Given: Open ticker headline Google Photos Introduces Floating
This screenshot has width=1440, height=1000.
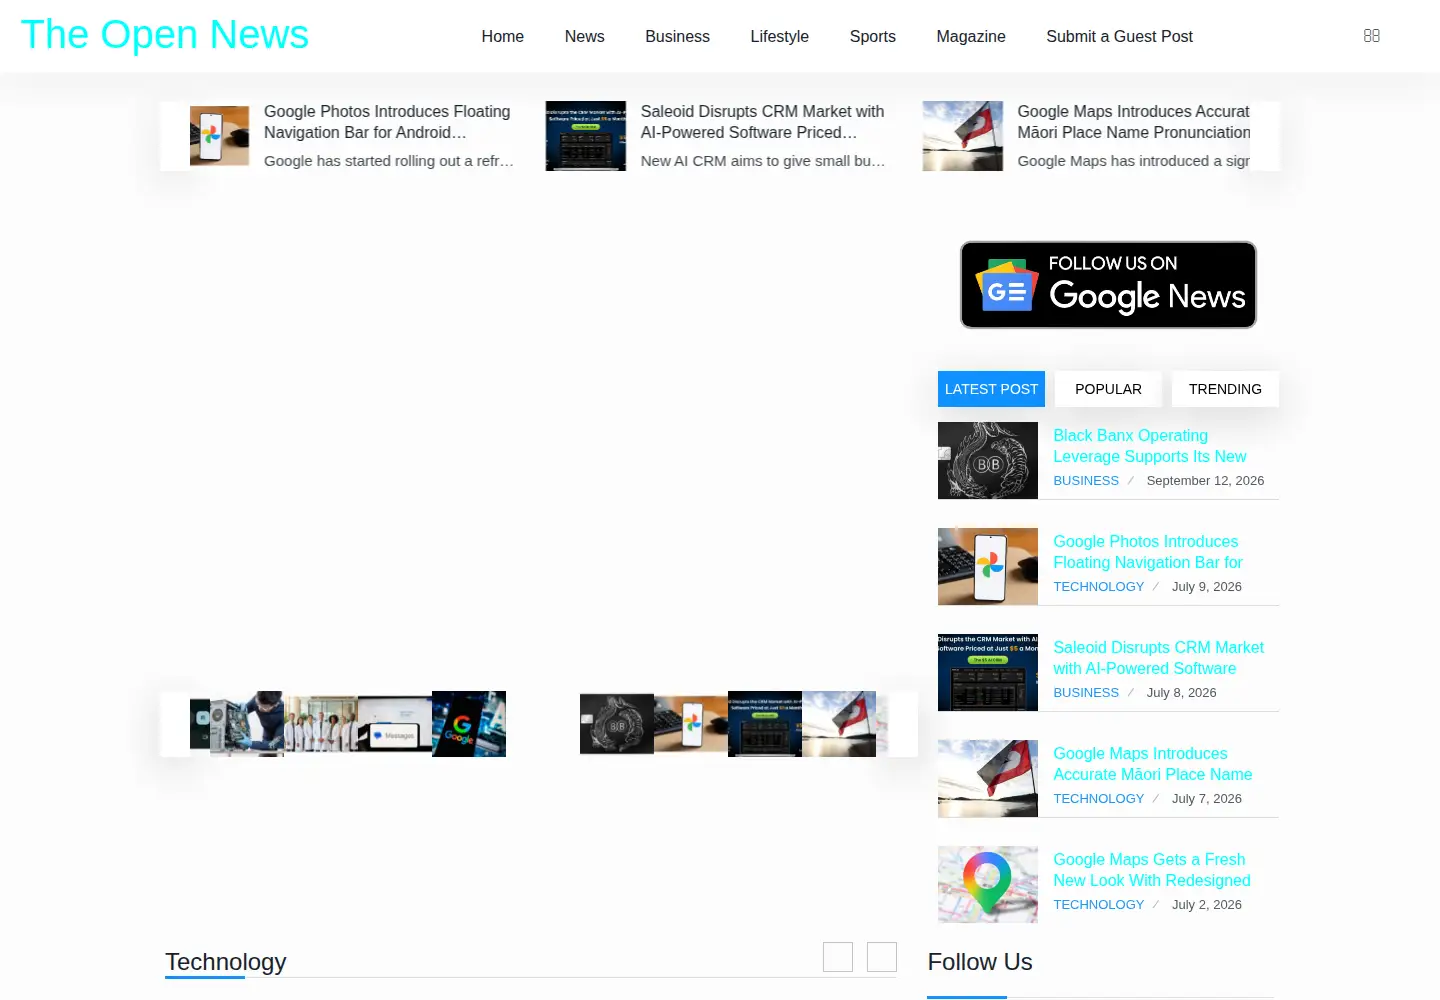Looking at the screenshot, I should coord(387,122).
